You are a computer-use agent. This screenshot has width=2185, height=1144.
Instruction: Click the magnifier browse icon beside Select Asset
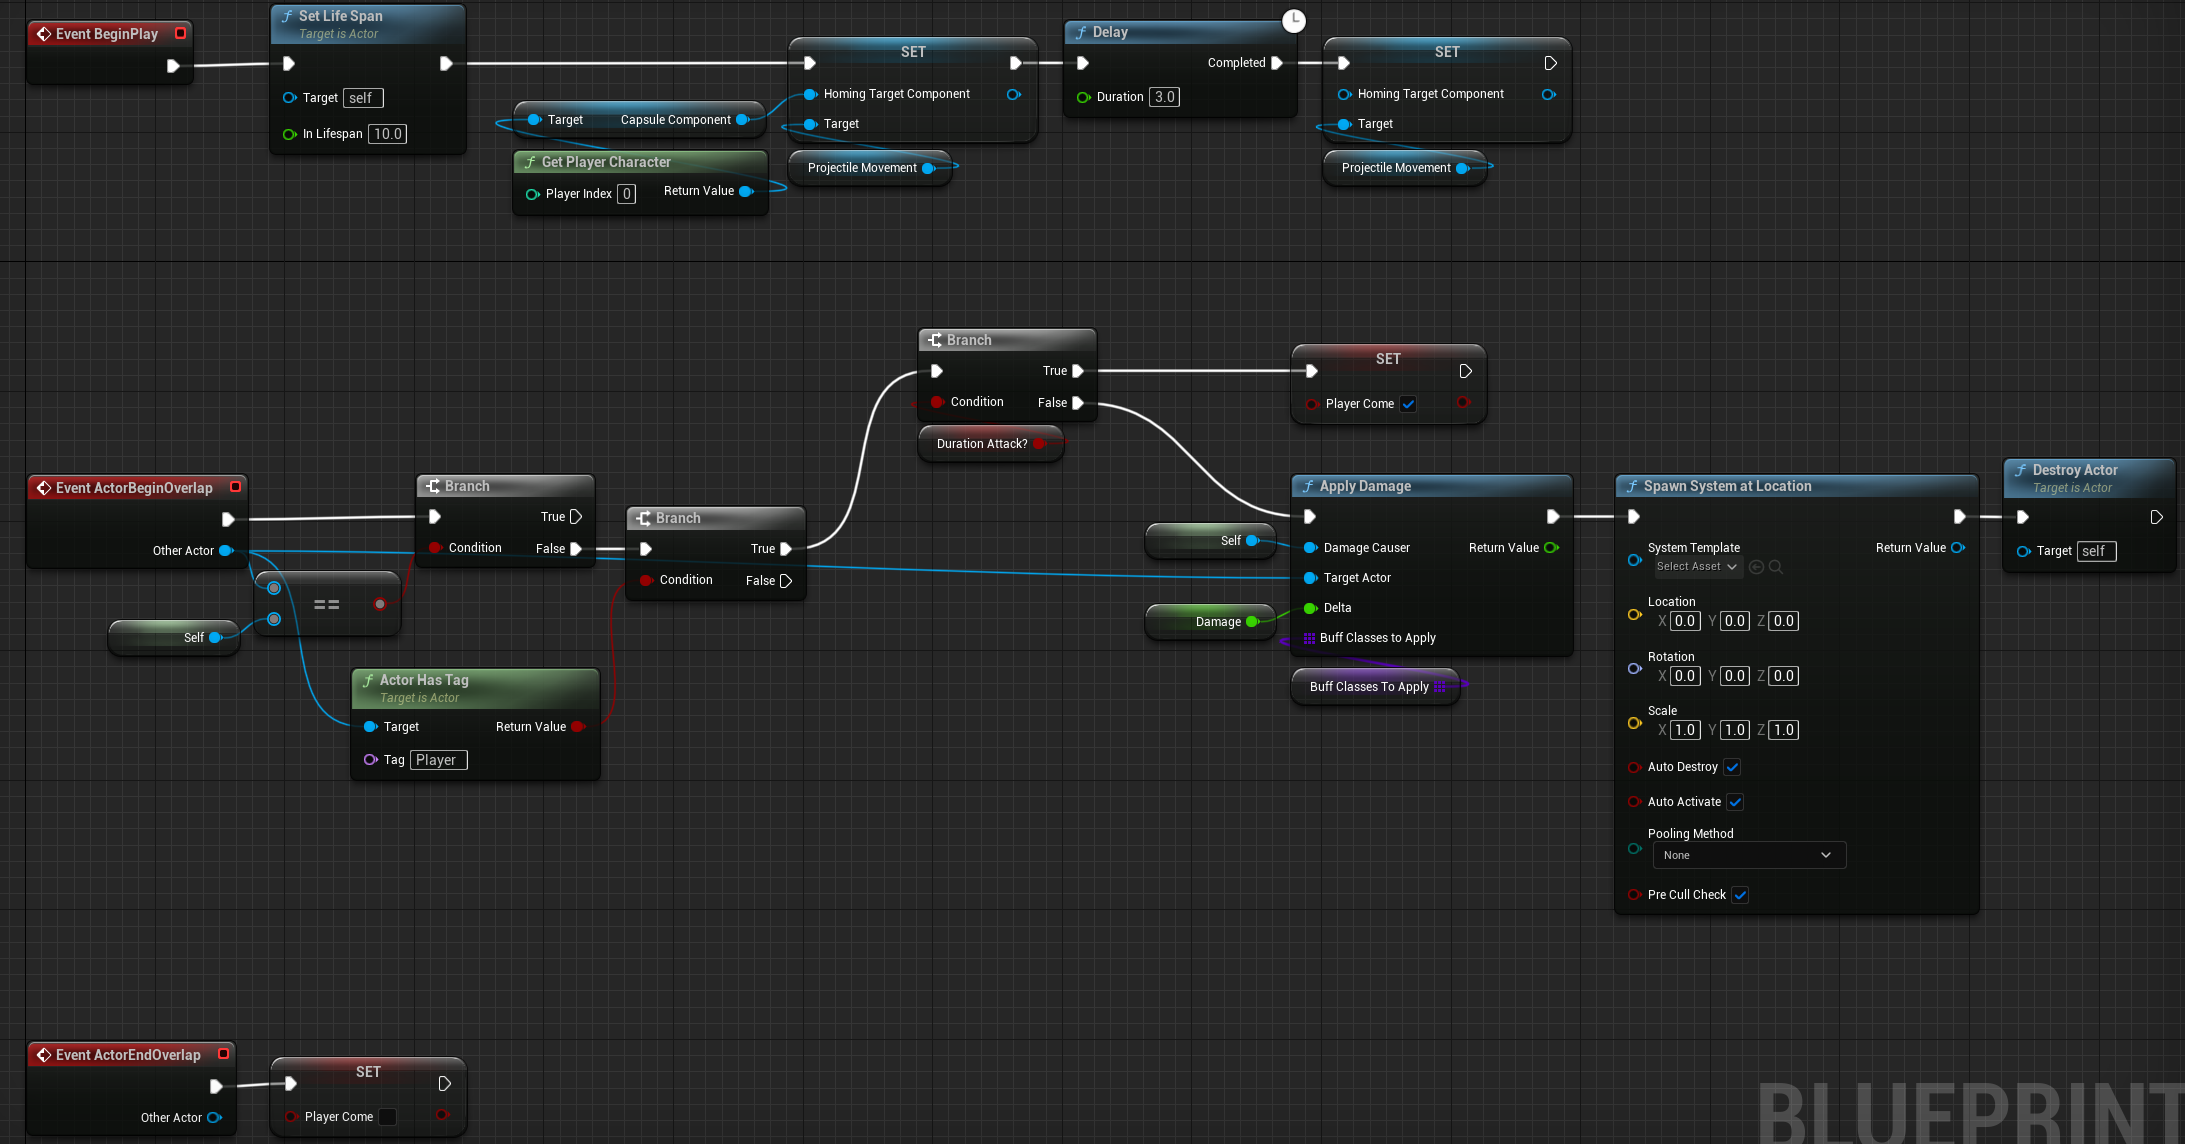pyautogui.click(x=1776, y=567)
